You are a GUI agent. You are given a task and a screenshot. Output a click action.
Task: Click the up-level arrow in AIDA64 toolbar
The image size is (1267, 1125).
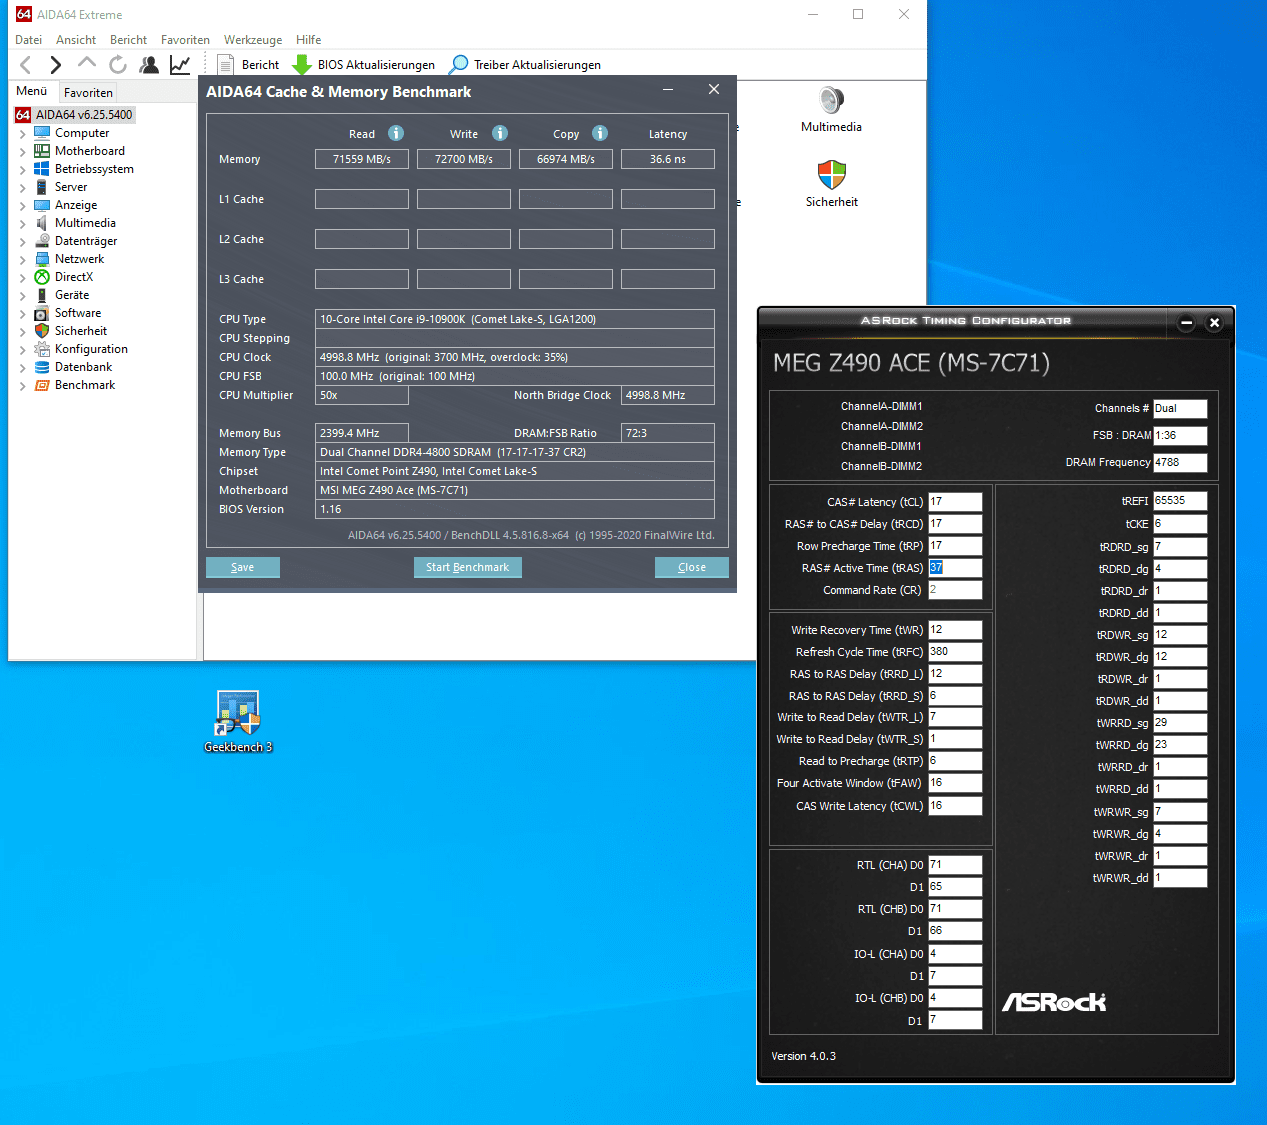tap(87, 63)
